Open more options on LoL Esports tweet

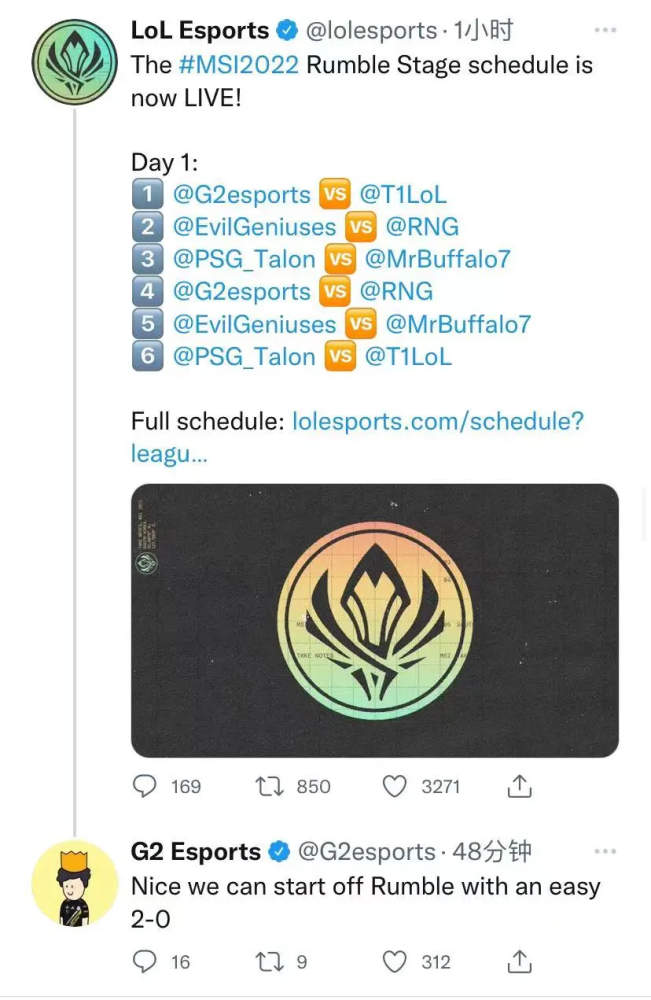tap(605, 30)
